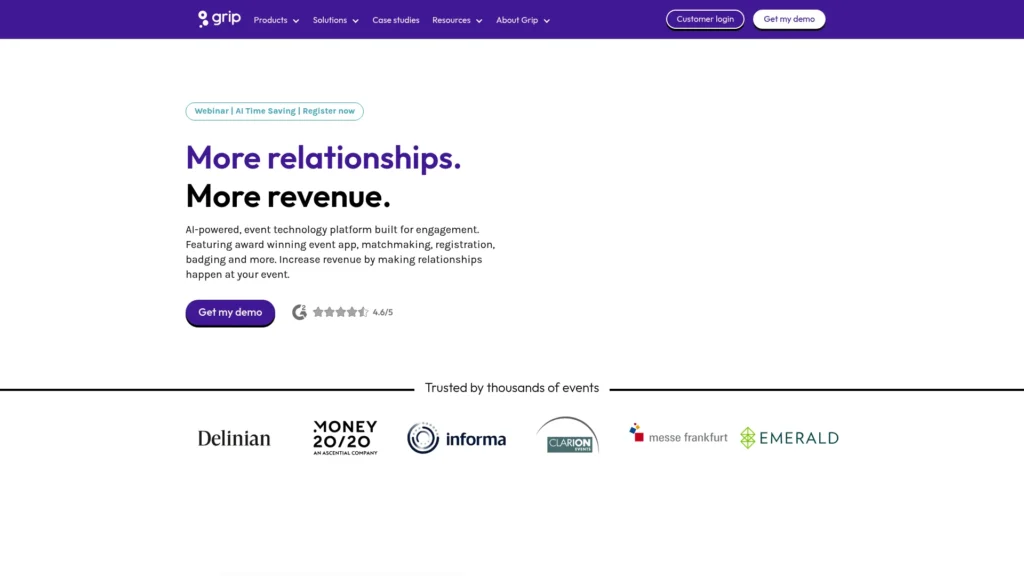1024x576 pixels.
Task: Click the Delinian logo
Action: pos(234,438)
